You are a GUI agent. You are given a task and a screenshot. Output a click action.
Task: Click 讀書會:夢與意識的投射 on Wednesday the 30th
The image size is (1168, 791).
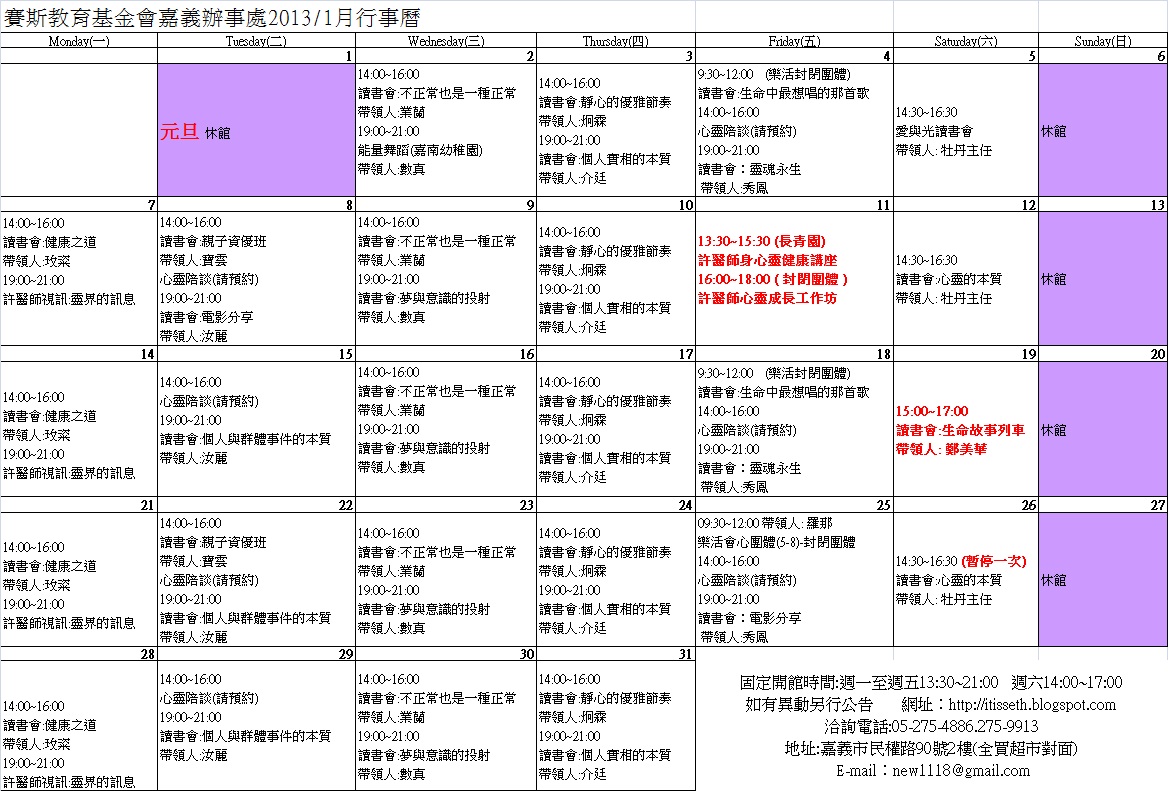coord(424,755)
